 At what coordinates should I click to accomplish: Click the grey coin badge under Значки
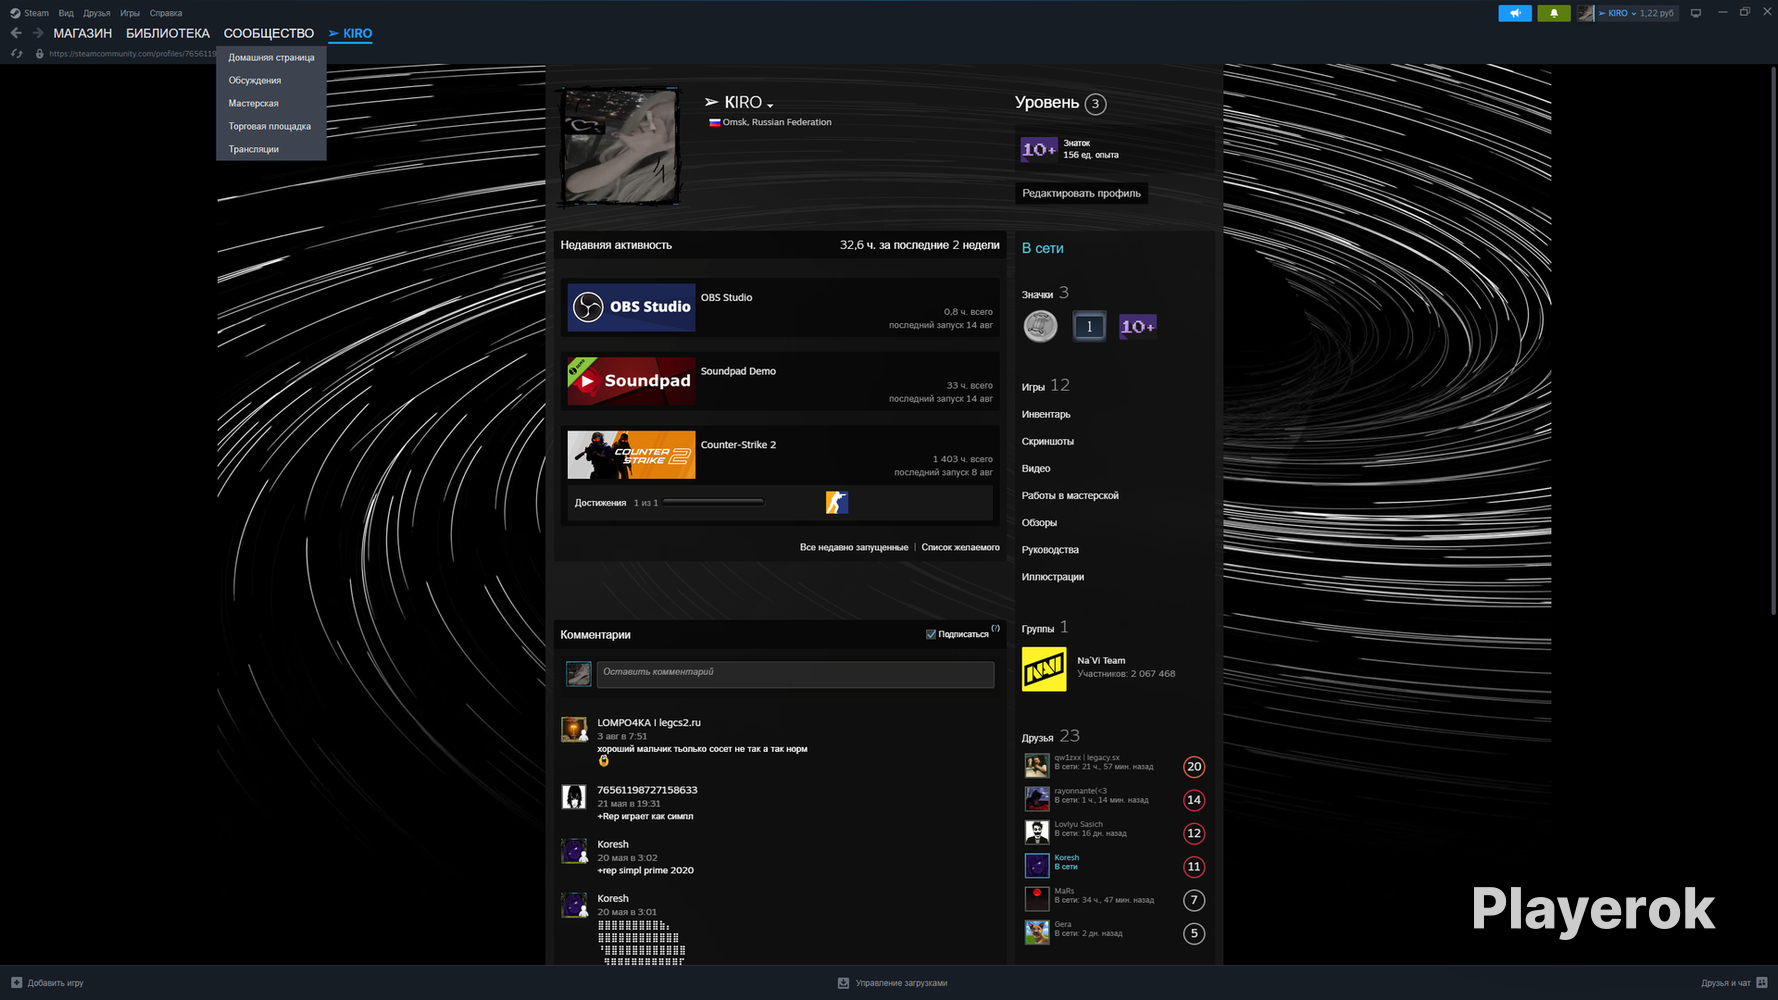(x=1040, y=326)
